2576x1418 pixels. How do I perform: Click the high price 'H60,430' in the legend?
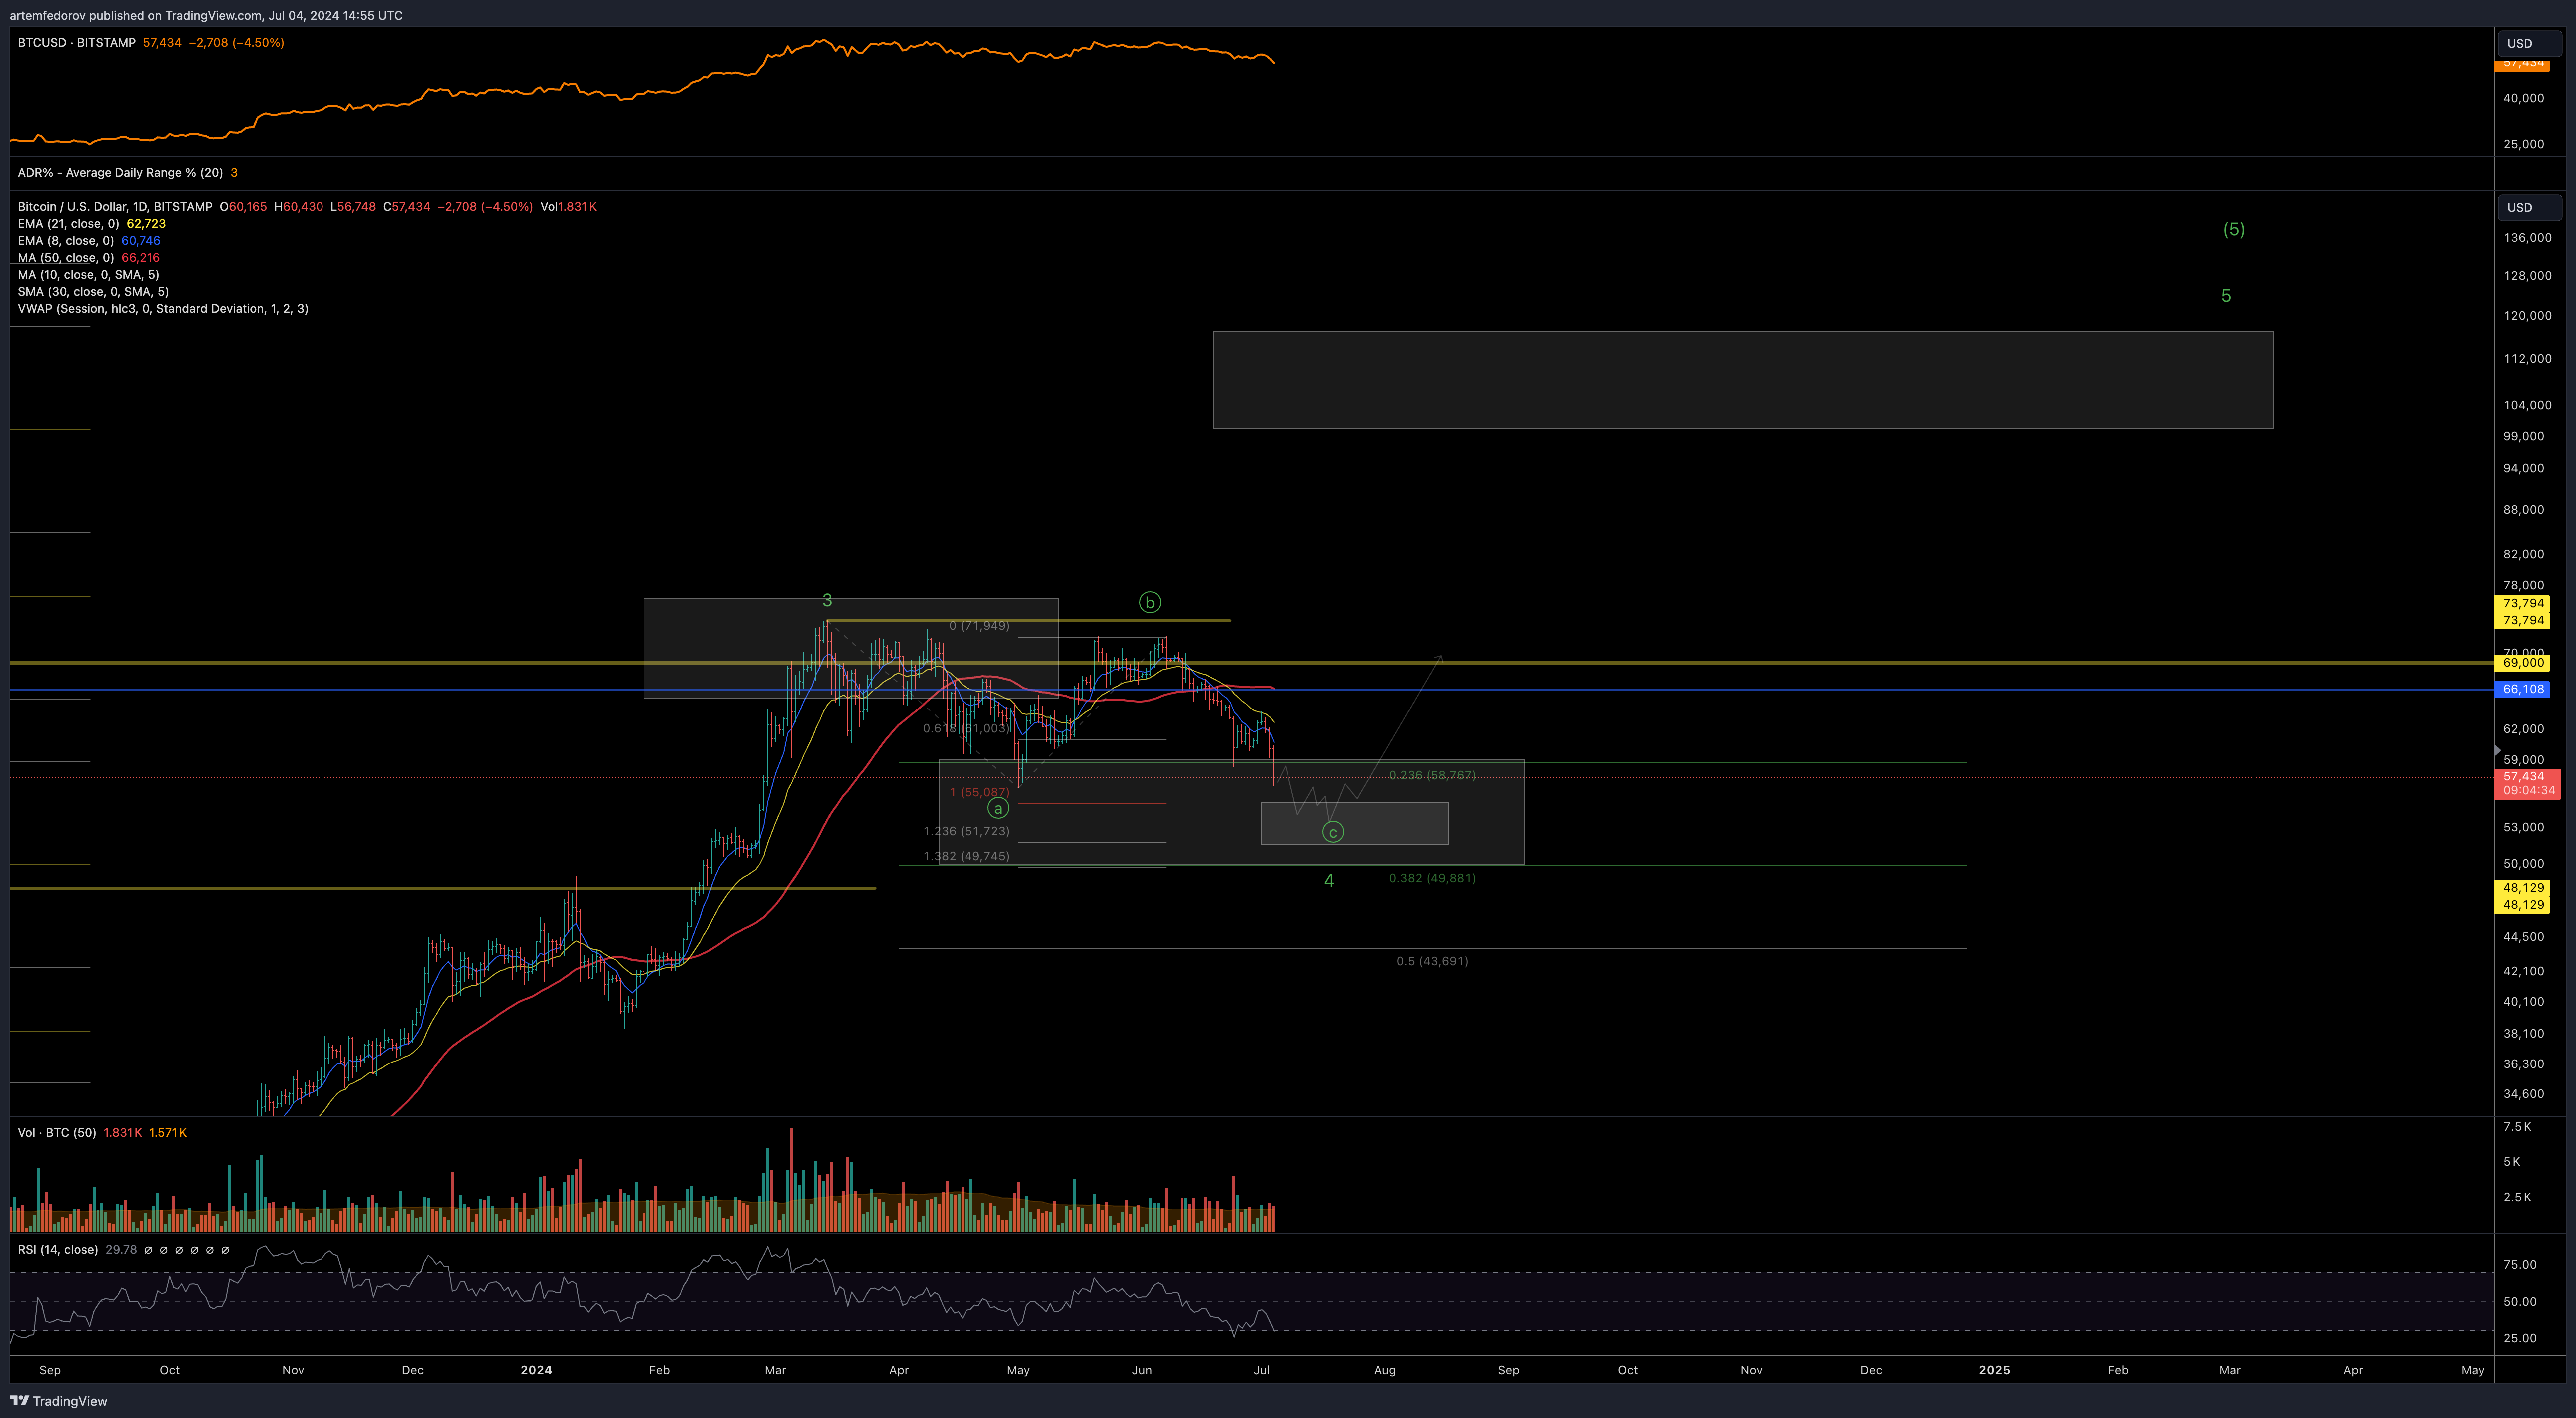click(x=298, y=207)
